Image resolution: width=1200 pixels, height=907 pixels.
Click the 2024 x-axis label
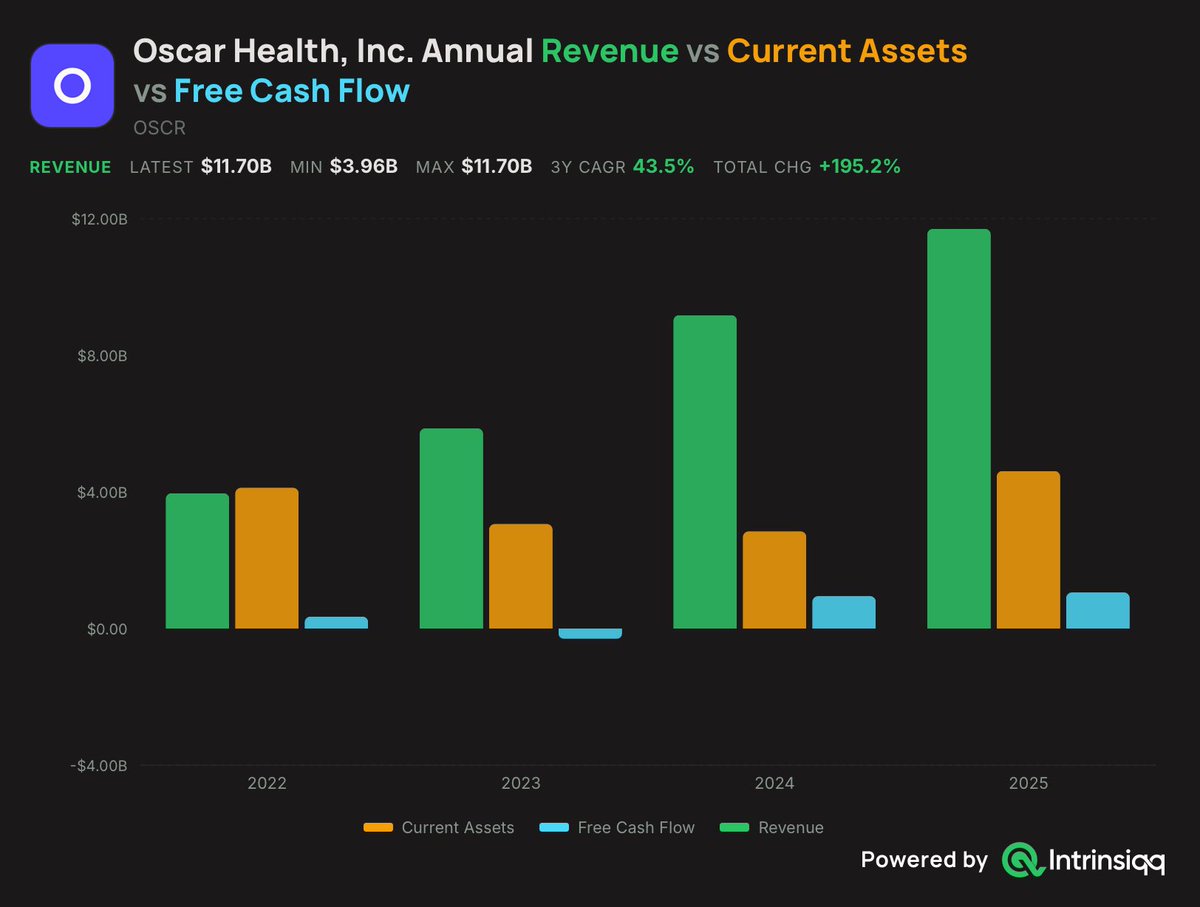tap(775, 784)
